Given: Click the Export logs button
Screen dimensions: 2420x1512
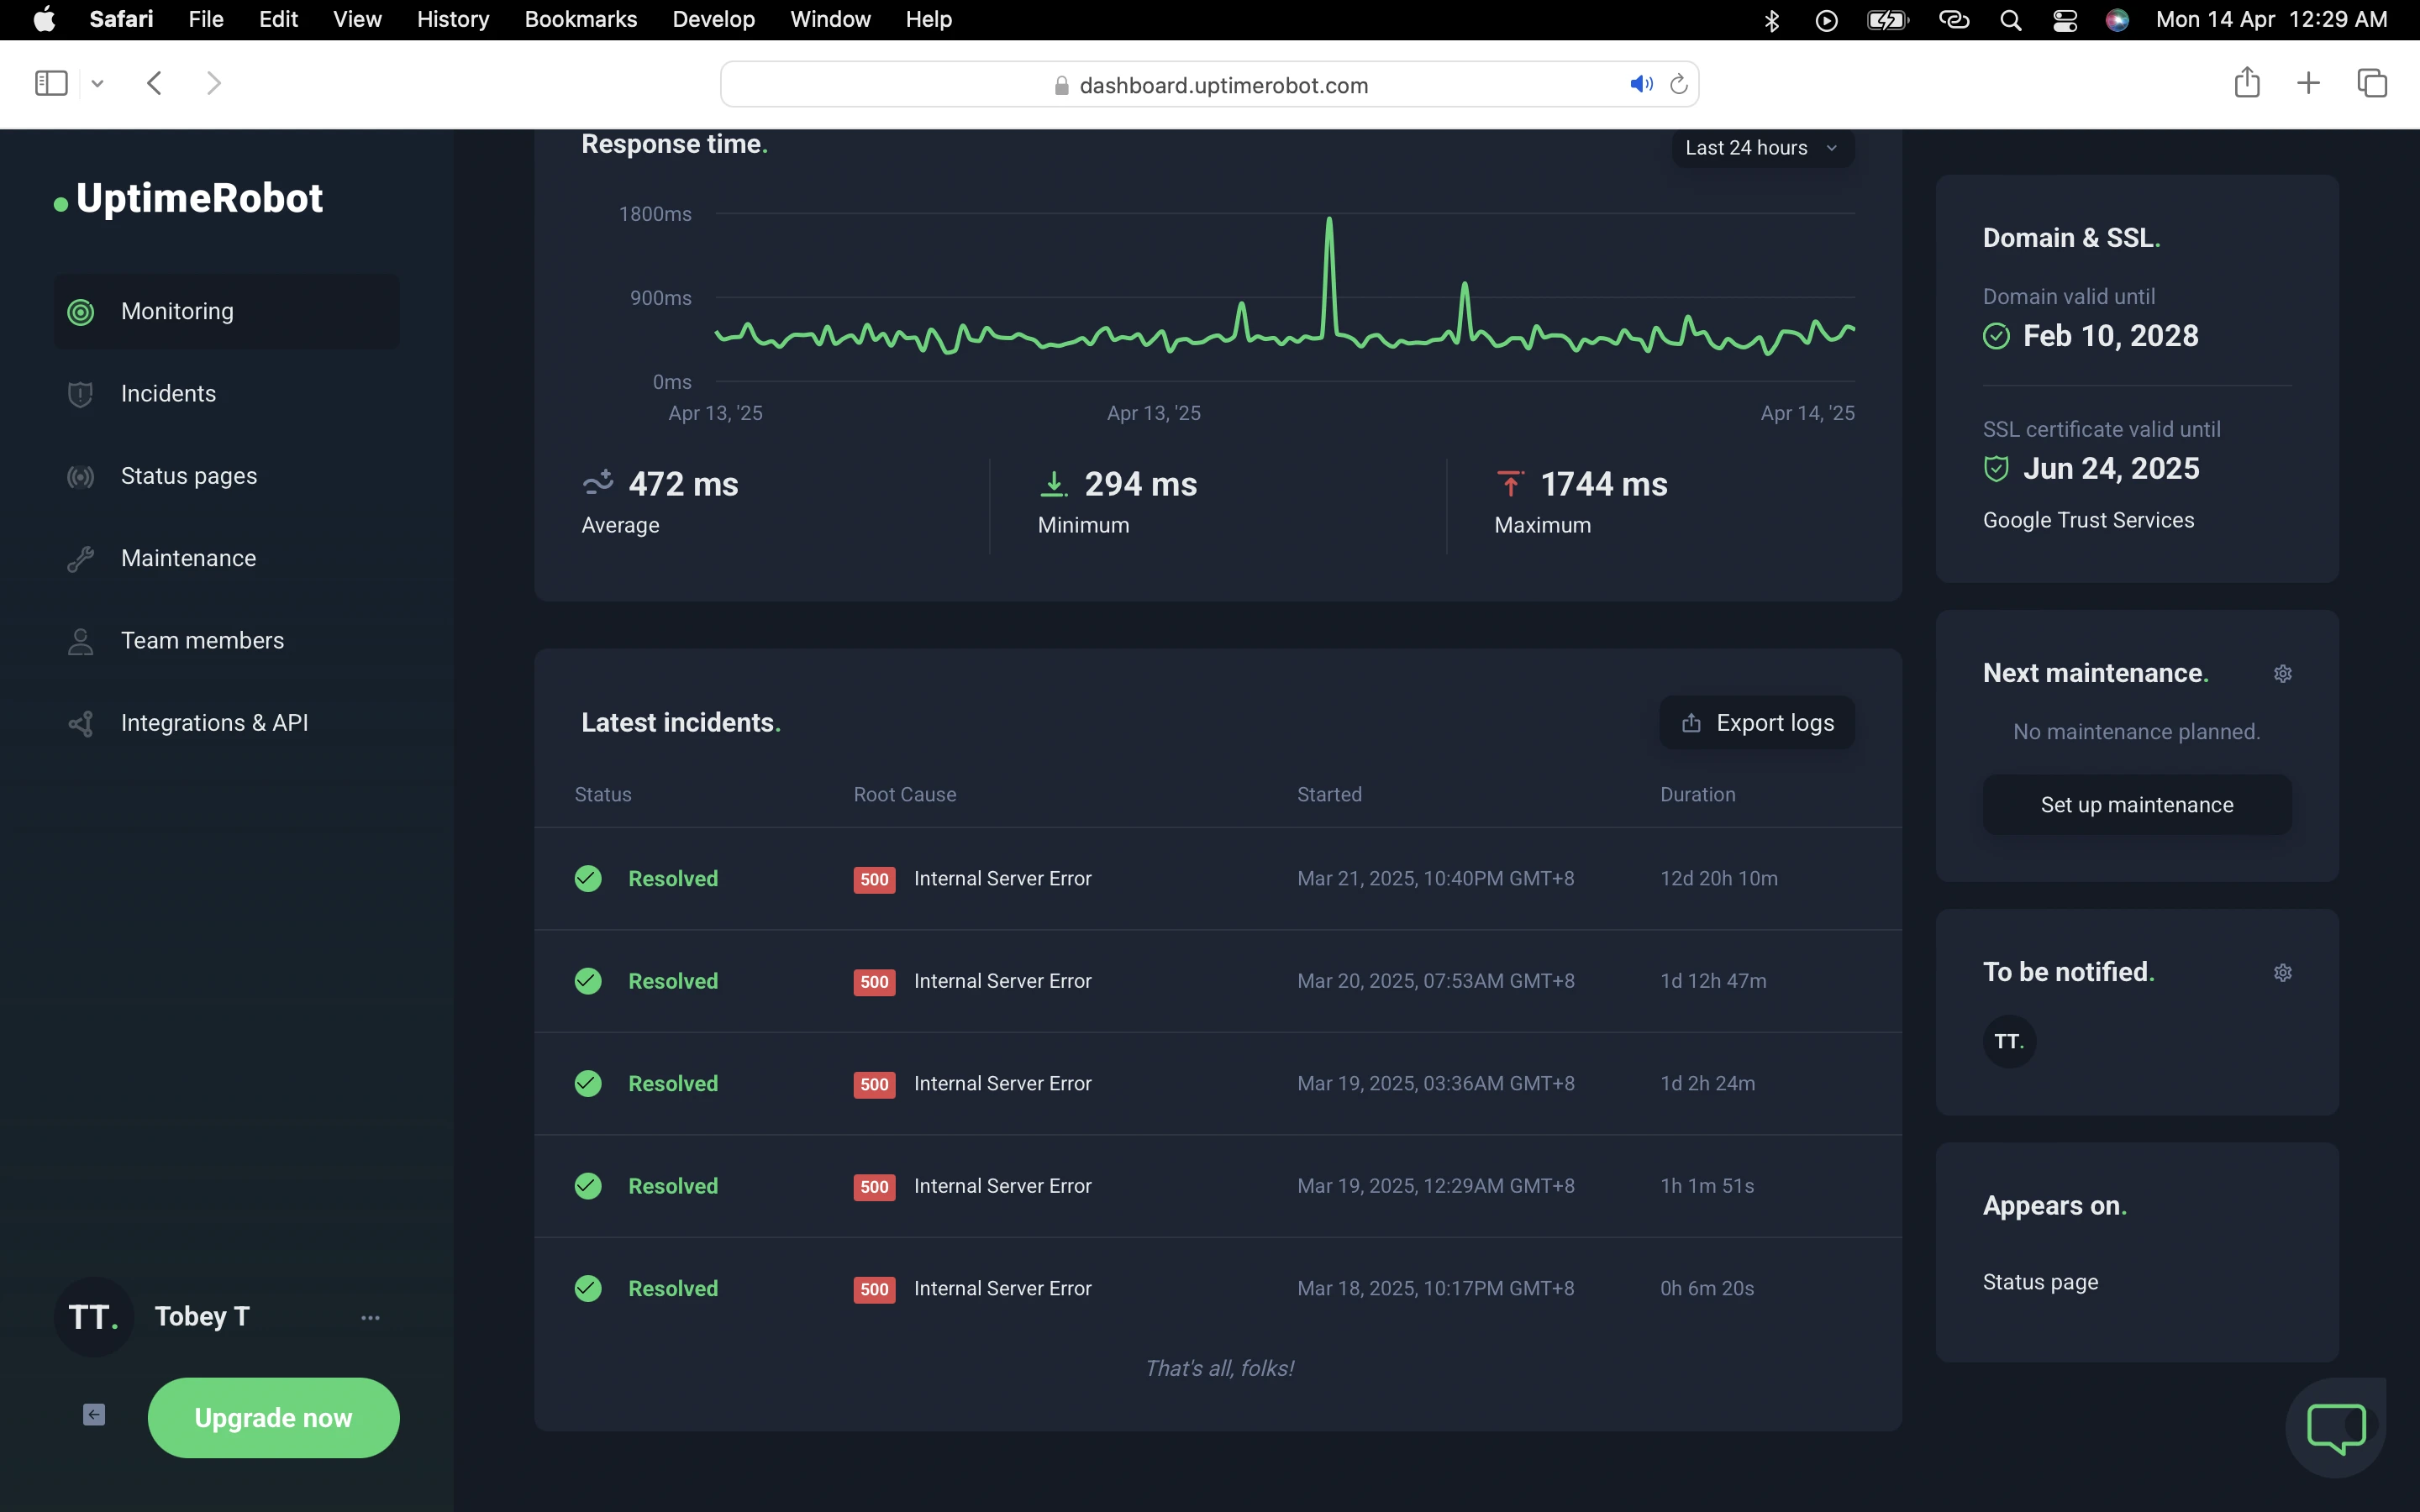Looking at the screenshot, I should click(1757, 723).
